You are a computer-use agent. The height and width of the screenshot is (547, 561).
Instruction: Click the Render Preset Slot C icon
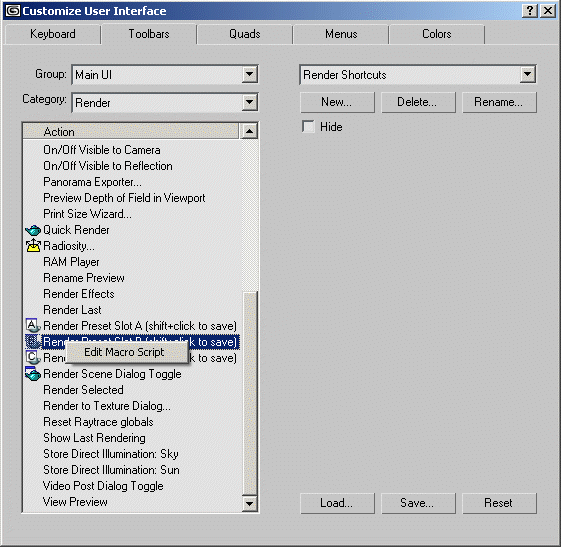point(33,357)
